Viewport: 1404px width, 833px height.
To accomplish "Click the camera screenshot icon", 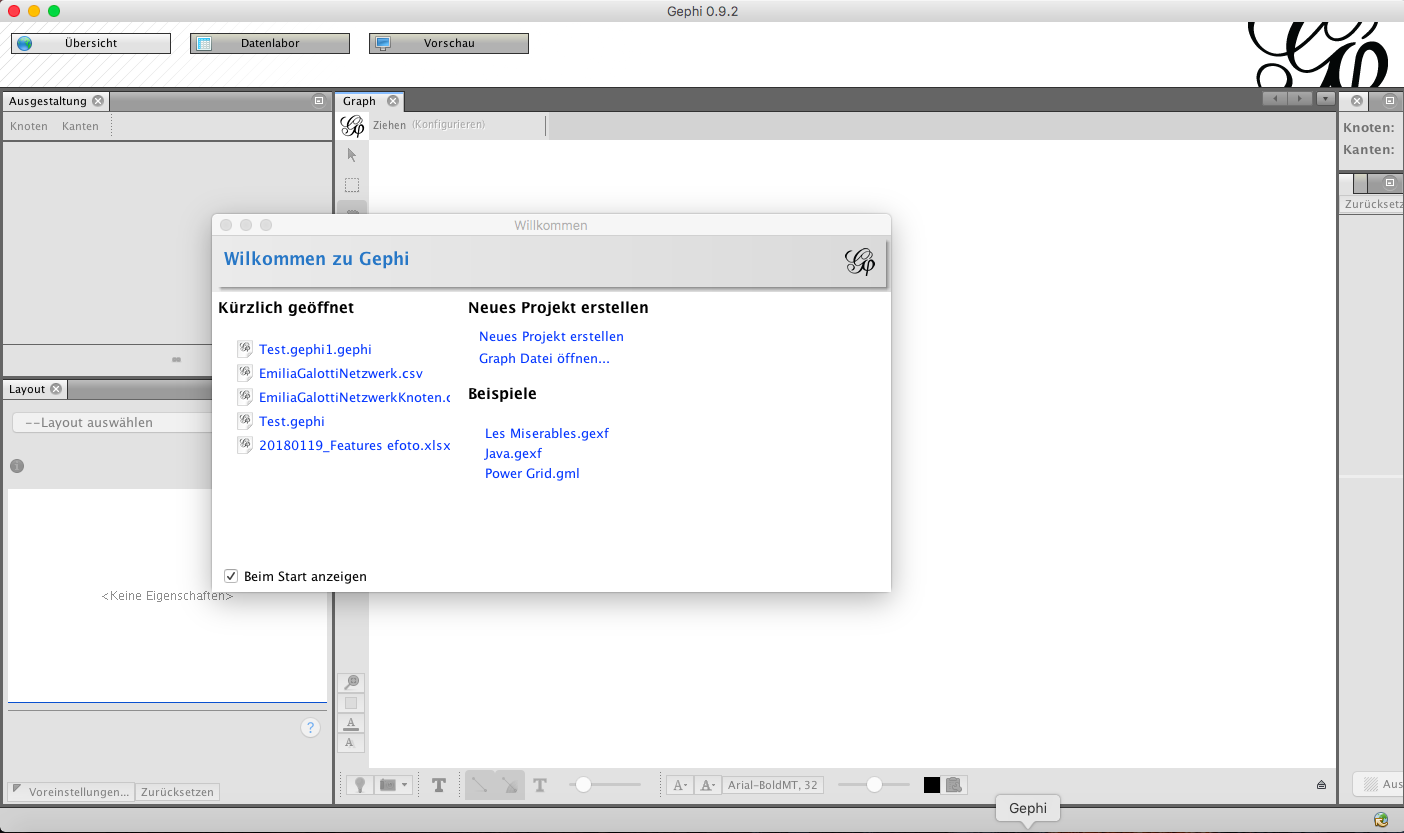I will pos(387,785).
